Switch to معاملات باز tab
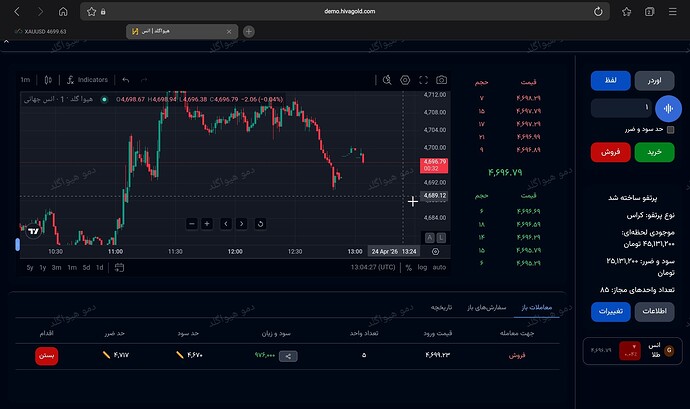Screen dimensions: 690x409 coord(536,307)
